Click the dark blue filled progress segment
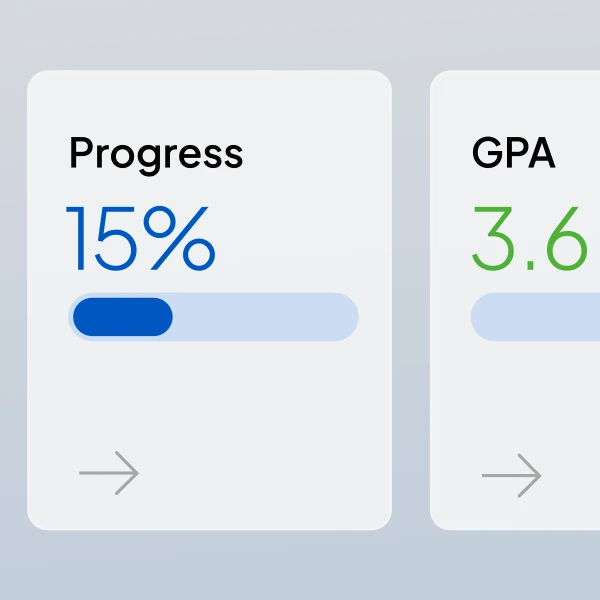600x600 pixels. click(x=123, y=317)
